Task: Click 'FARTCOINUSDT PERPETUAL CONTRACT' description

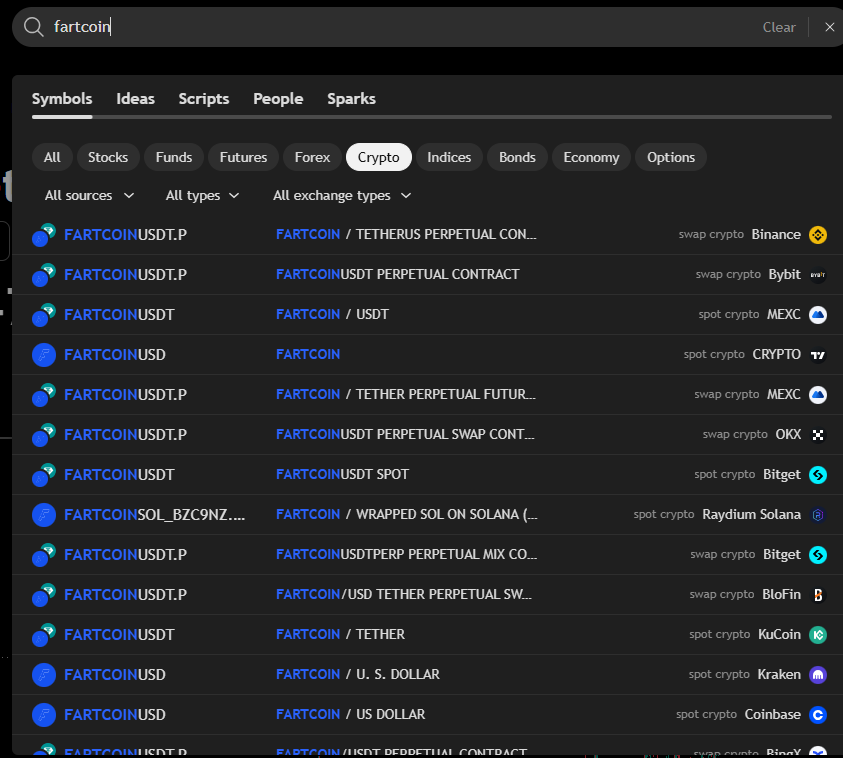Action: (398, 274)
